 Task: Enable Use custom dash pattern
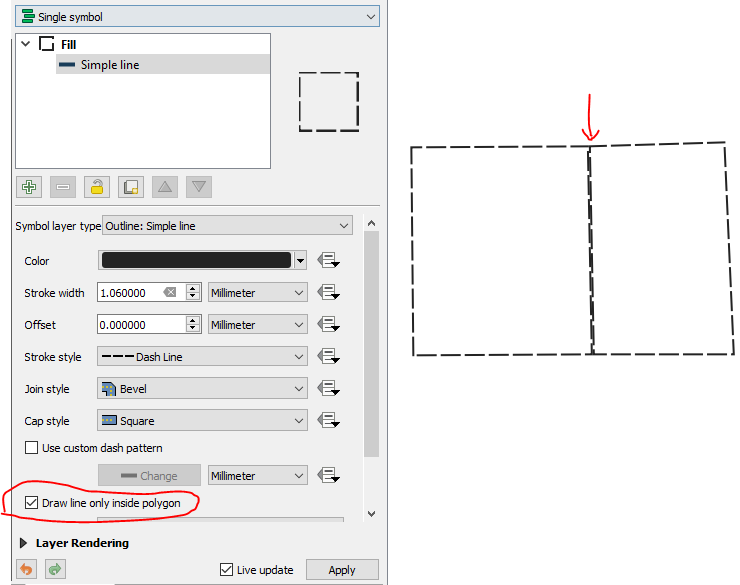coord(32,448)
